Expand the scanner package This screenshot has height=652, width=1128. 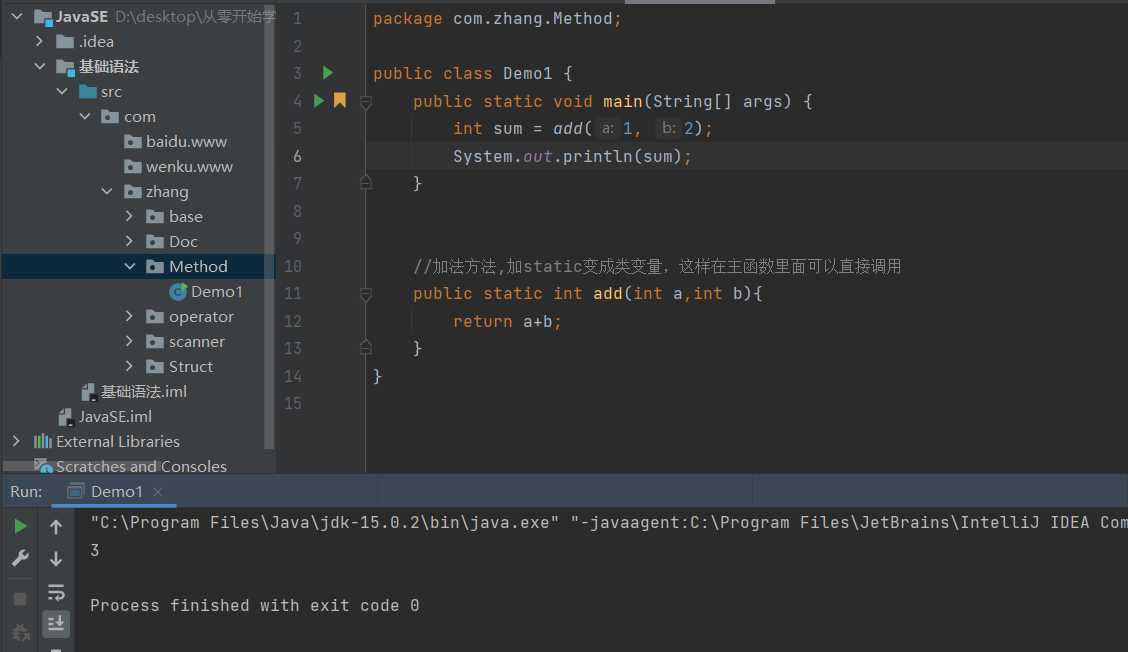pyautogui.click(x=129, y=341)
